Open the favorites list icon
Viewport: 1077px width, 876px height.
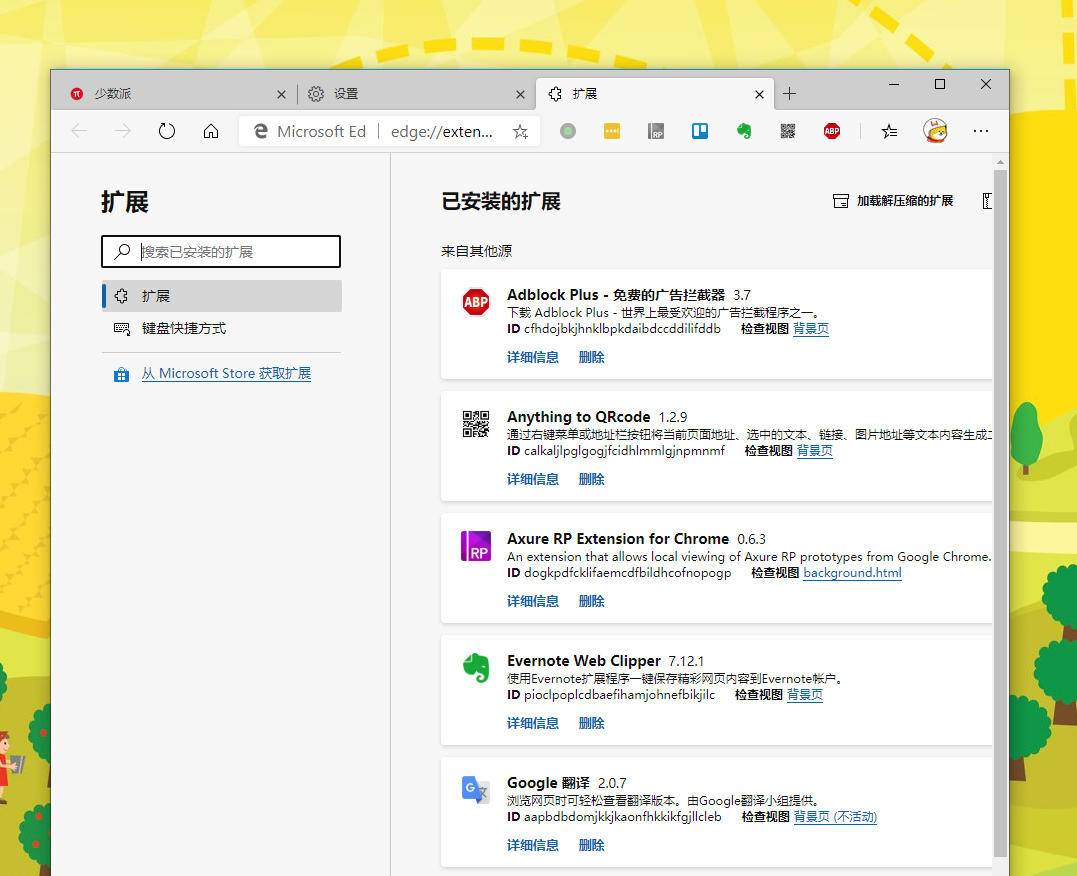click(889, 131)
